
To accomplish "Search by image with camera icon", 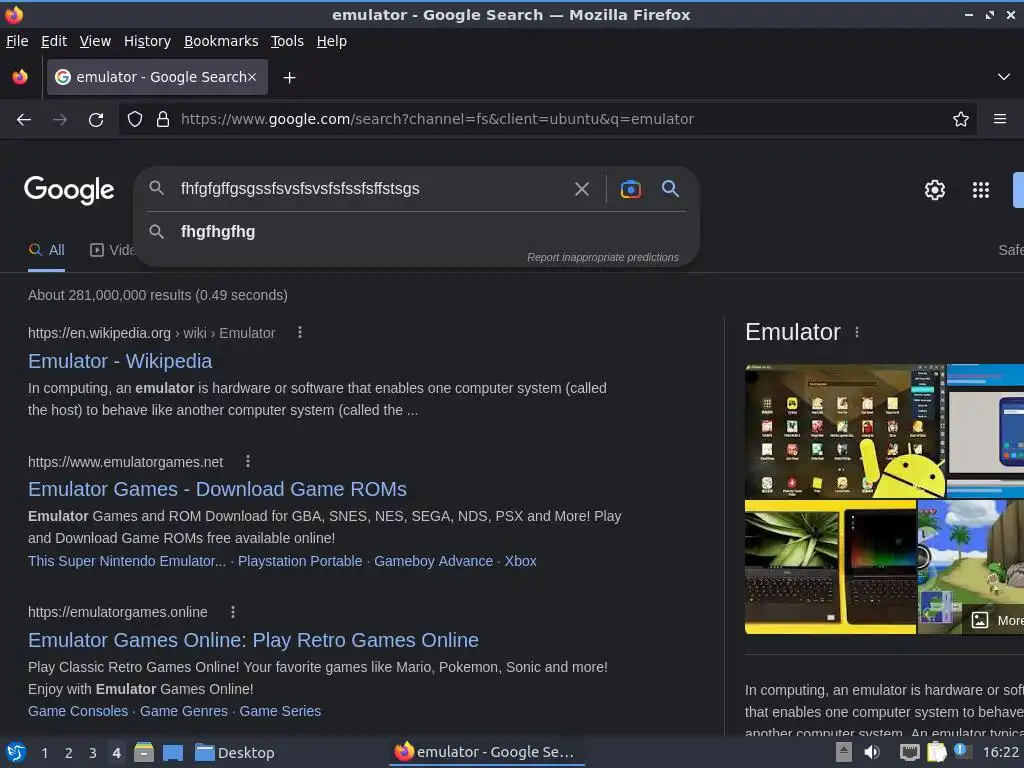I will tap(630, 189).
